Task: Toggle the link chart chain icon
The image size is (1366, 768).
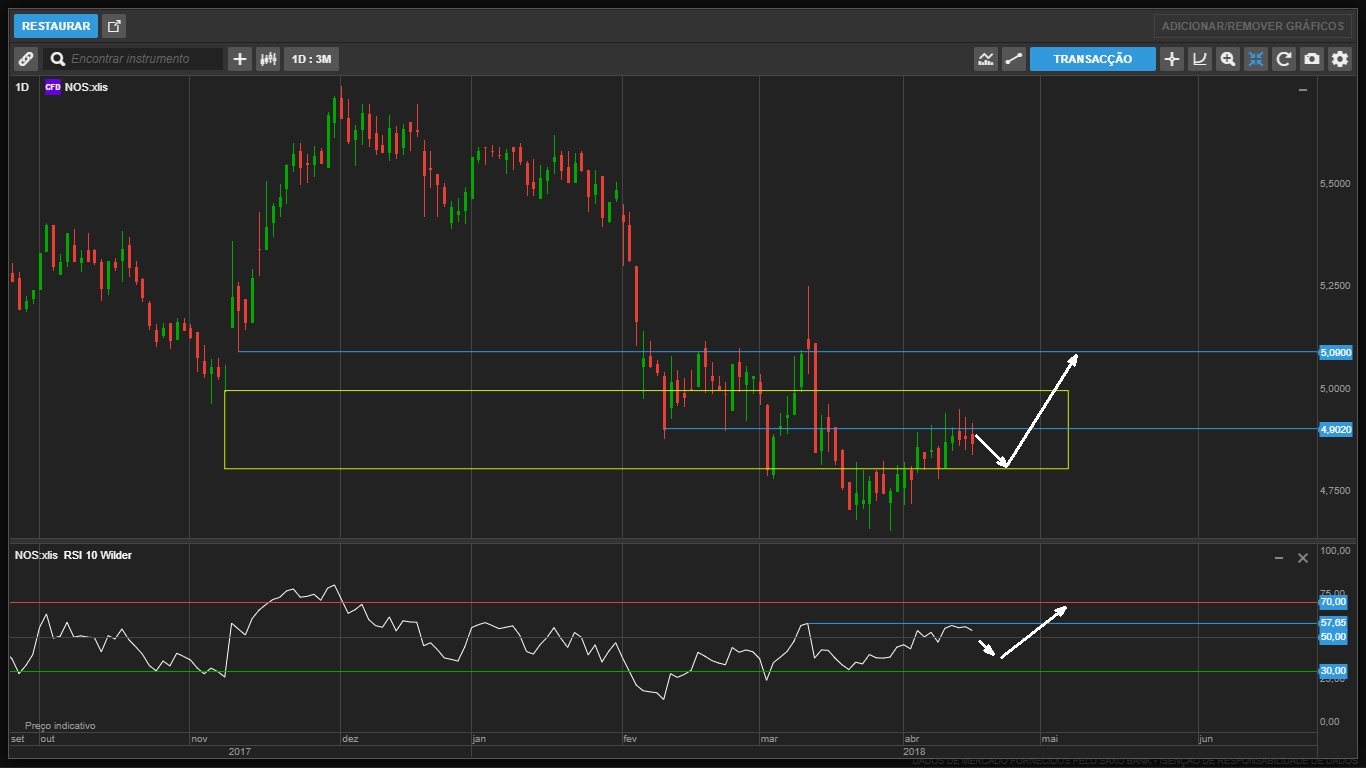Action: (x=26, y=59)
